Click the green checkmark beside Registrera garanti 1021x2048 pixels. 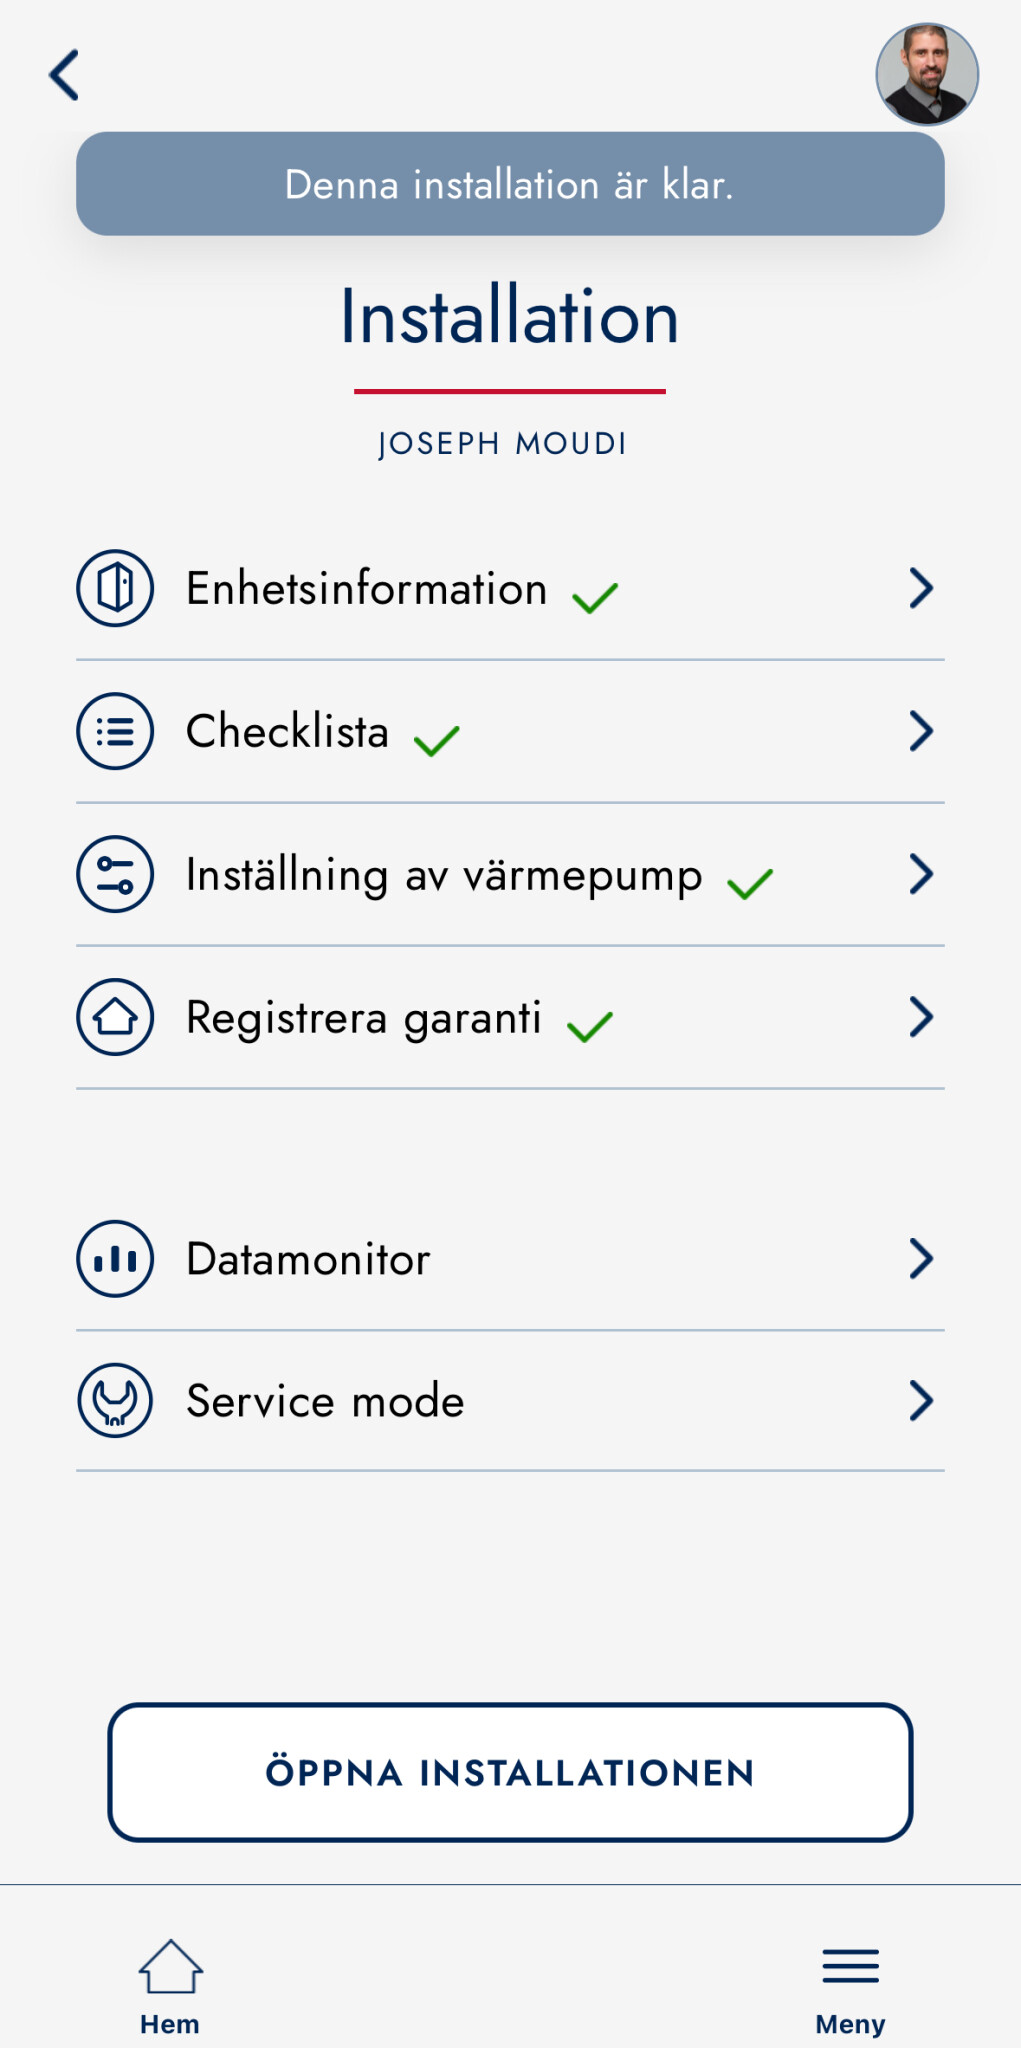590,1026
